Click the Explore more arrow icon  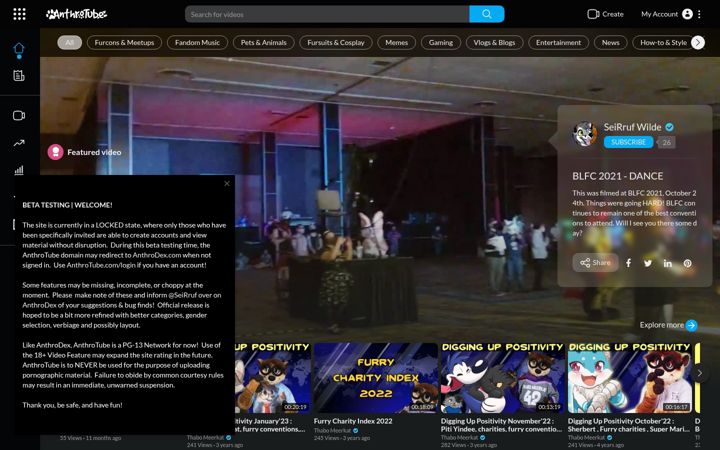click(x=692, y=326)
